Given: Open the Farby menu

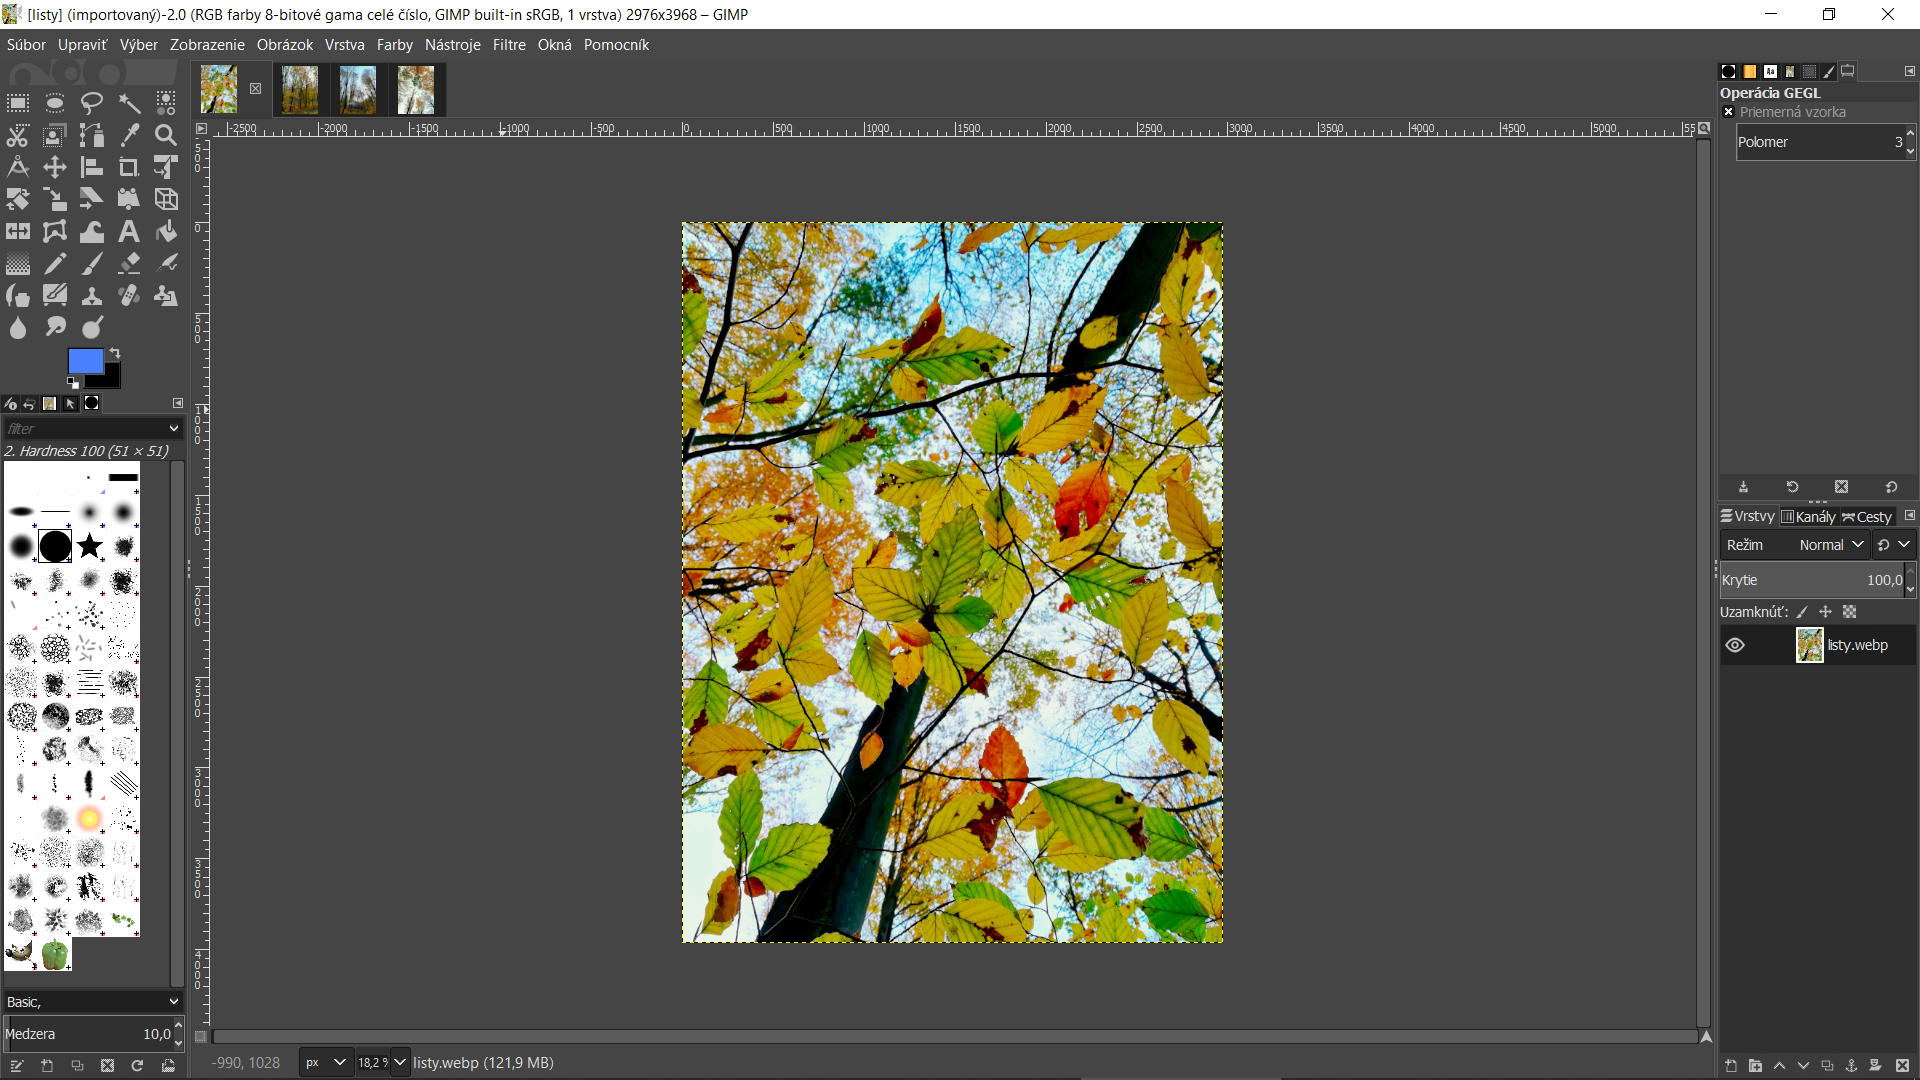Looking at the screenshot, I should (x=394, y=45).
